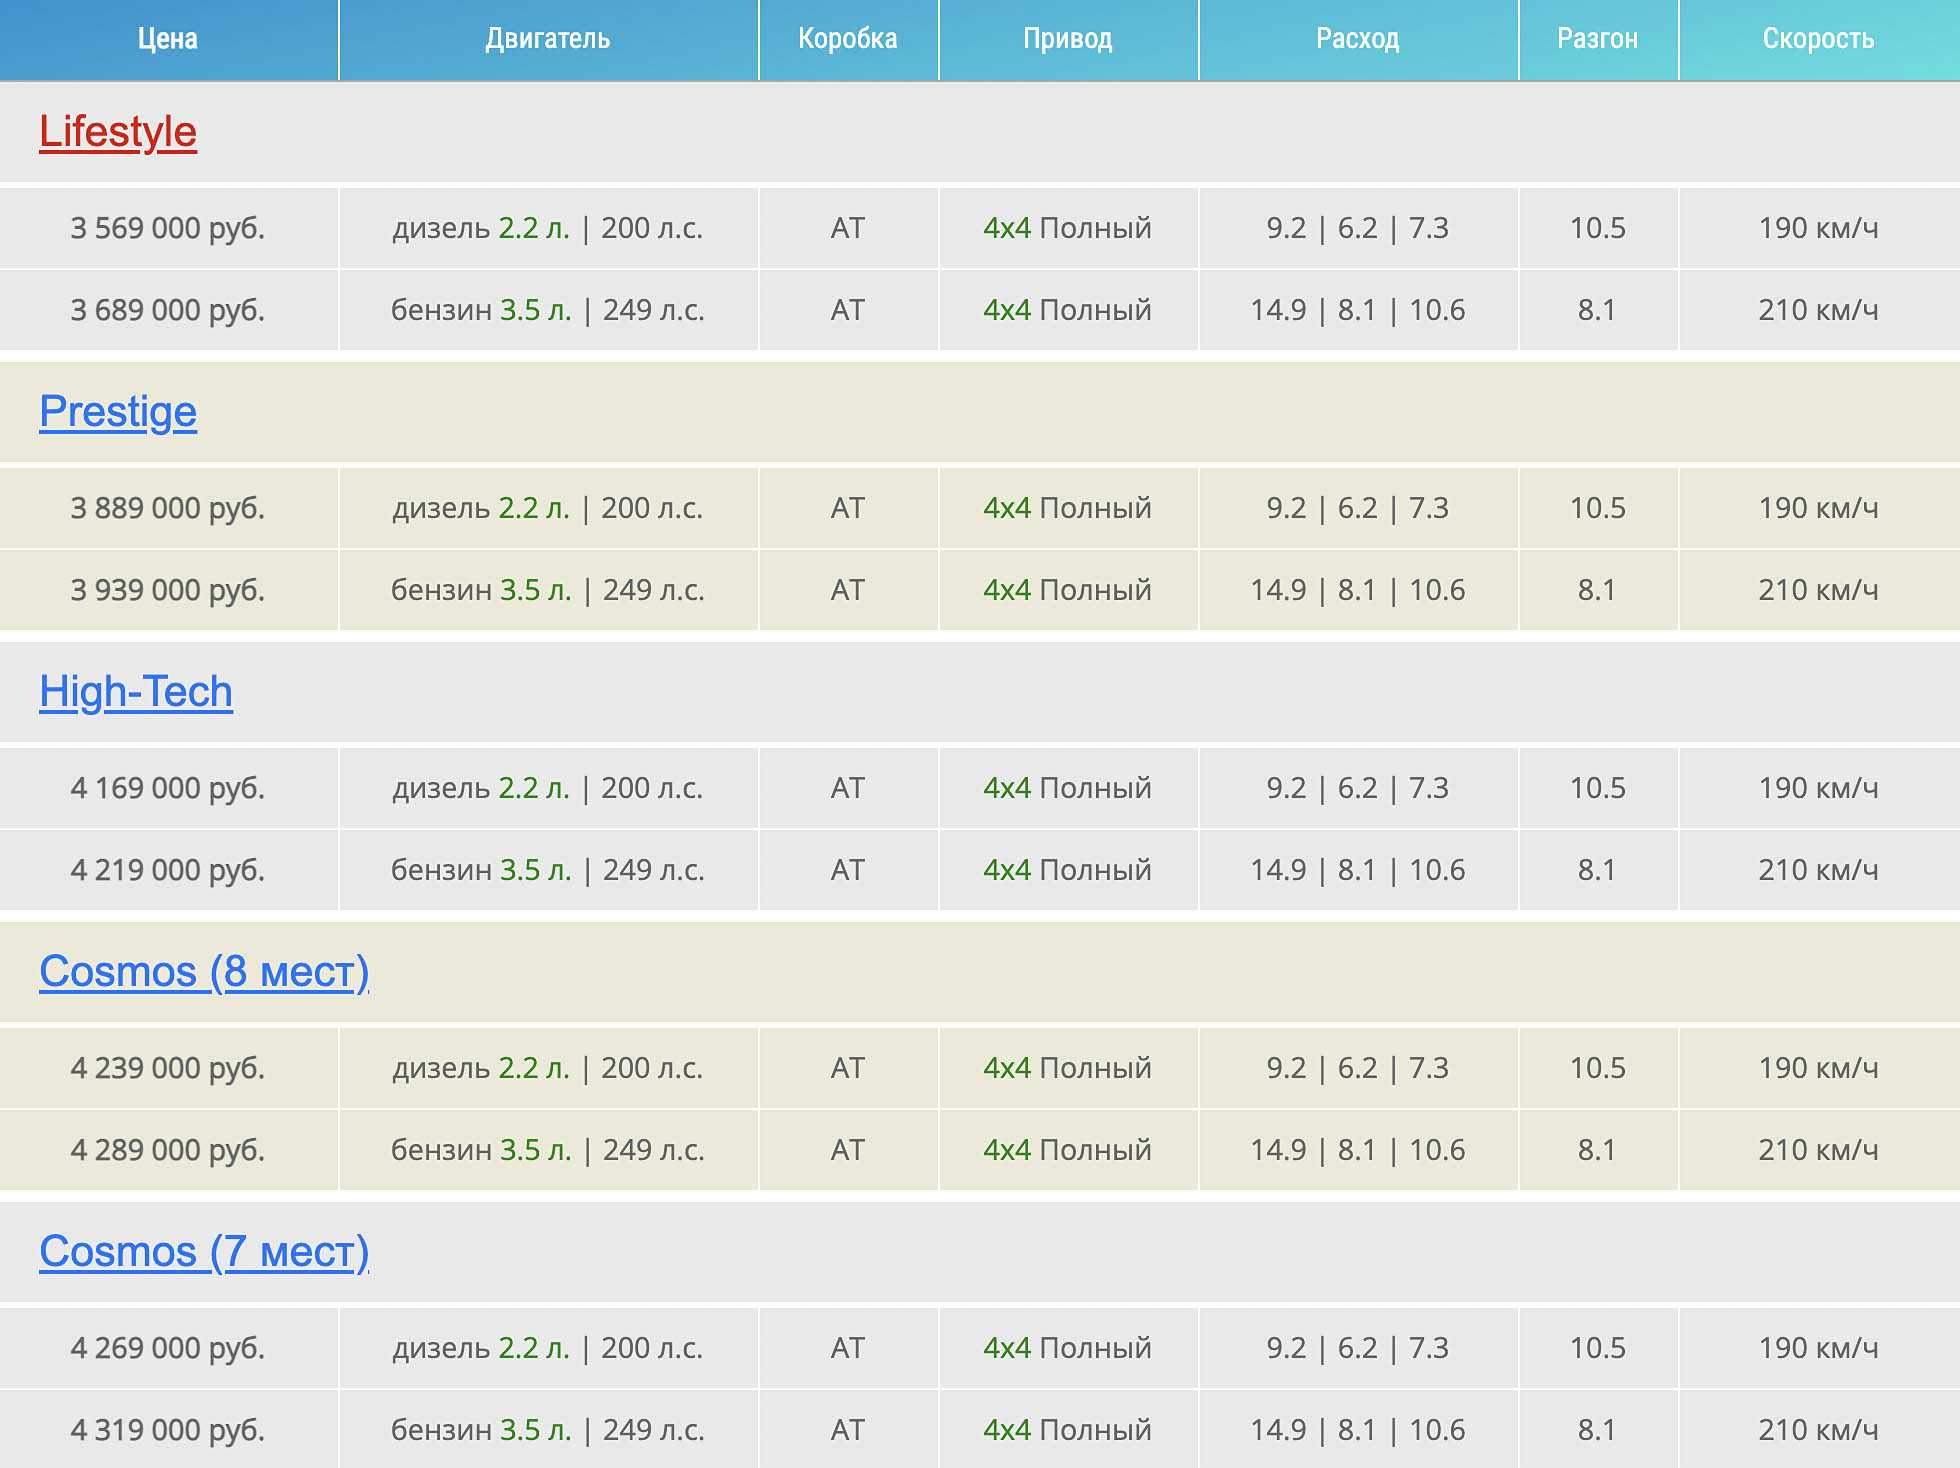Open the Cosmos (7 мест) link
1960x1468 pixels.
[204, 1252]
